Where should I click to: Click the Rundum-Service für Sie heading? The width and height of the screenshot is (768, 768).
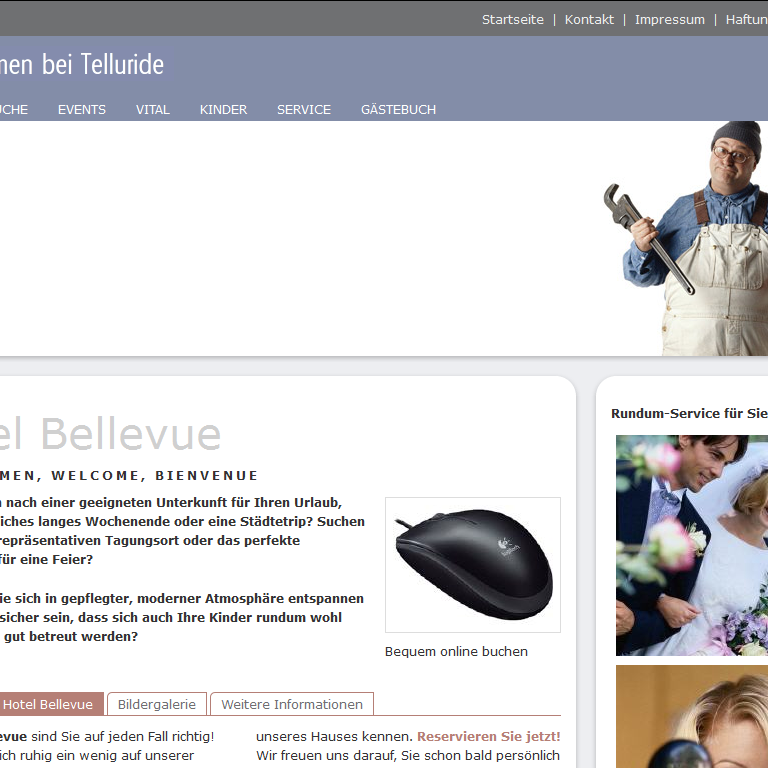[689, 413]
